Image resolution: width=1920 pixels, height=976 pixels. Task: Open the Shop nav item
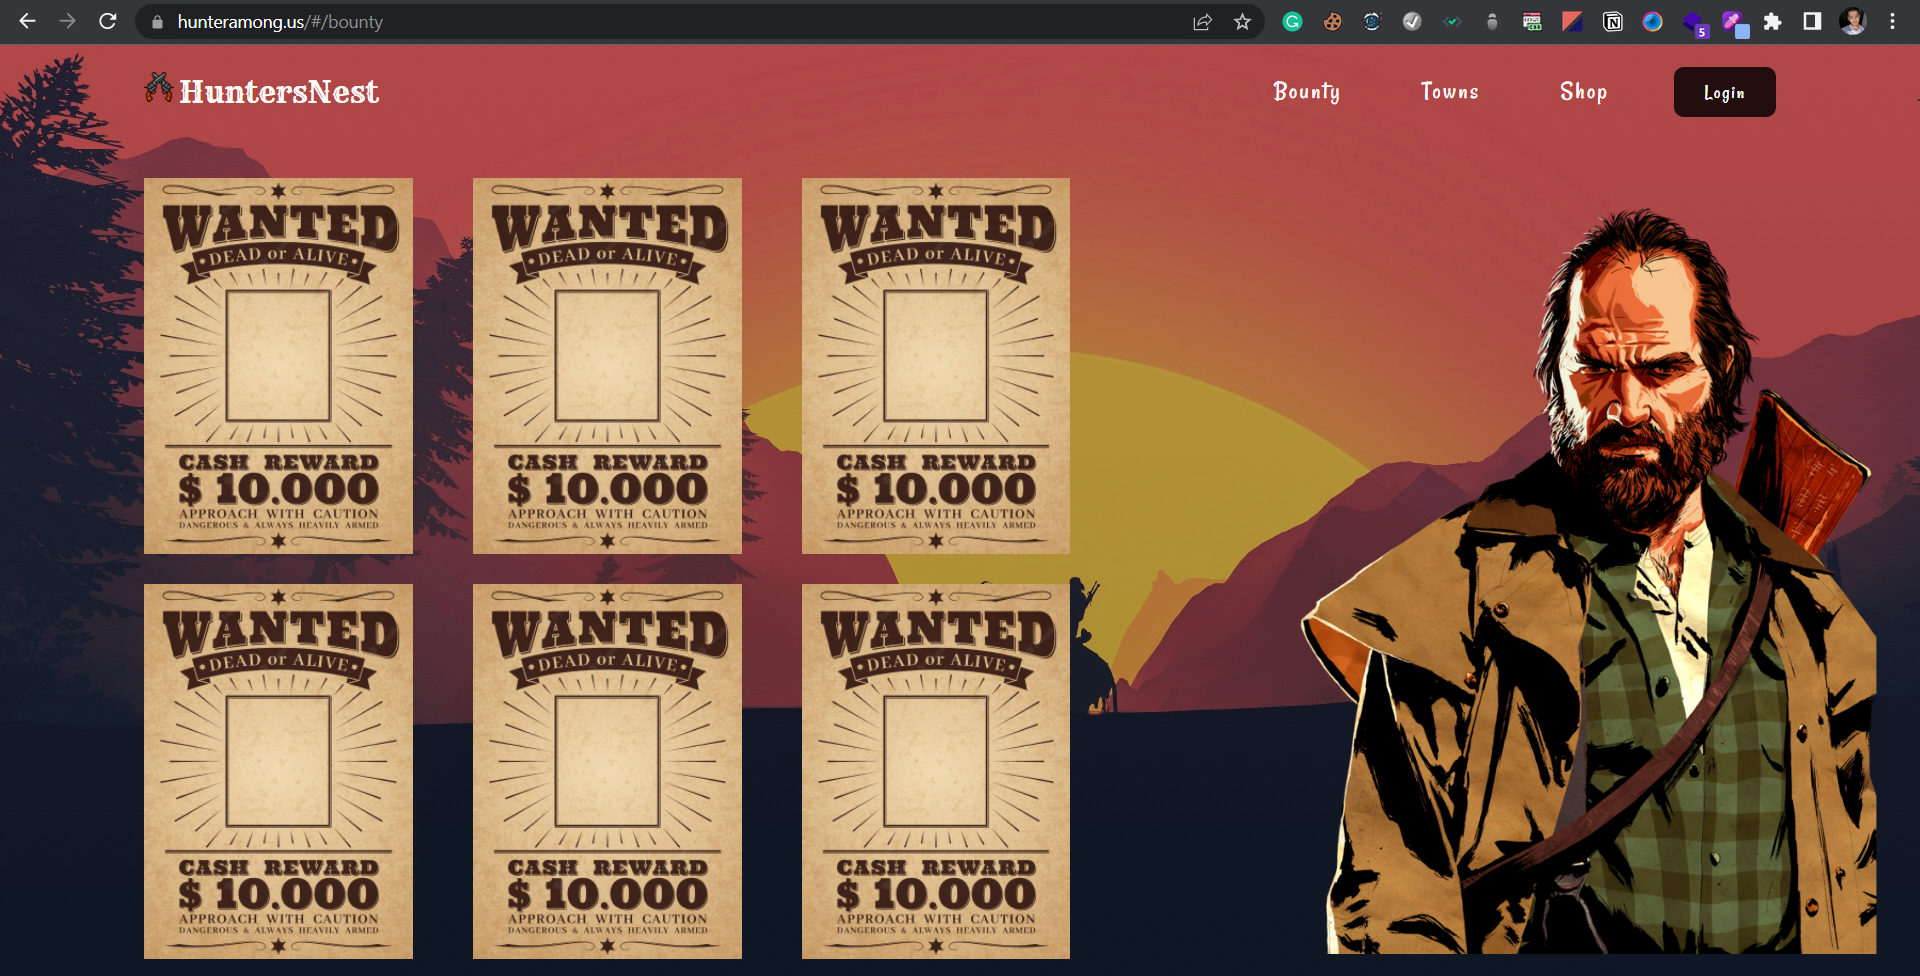click(1584, 92)
